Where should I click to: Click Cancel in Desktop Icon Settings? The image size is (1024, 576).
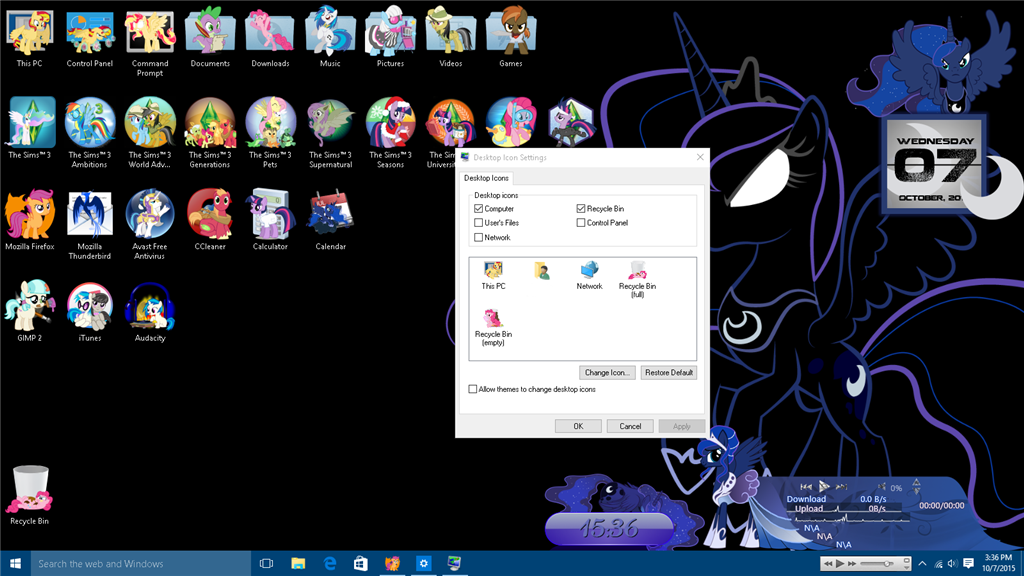[630, 426]
